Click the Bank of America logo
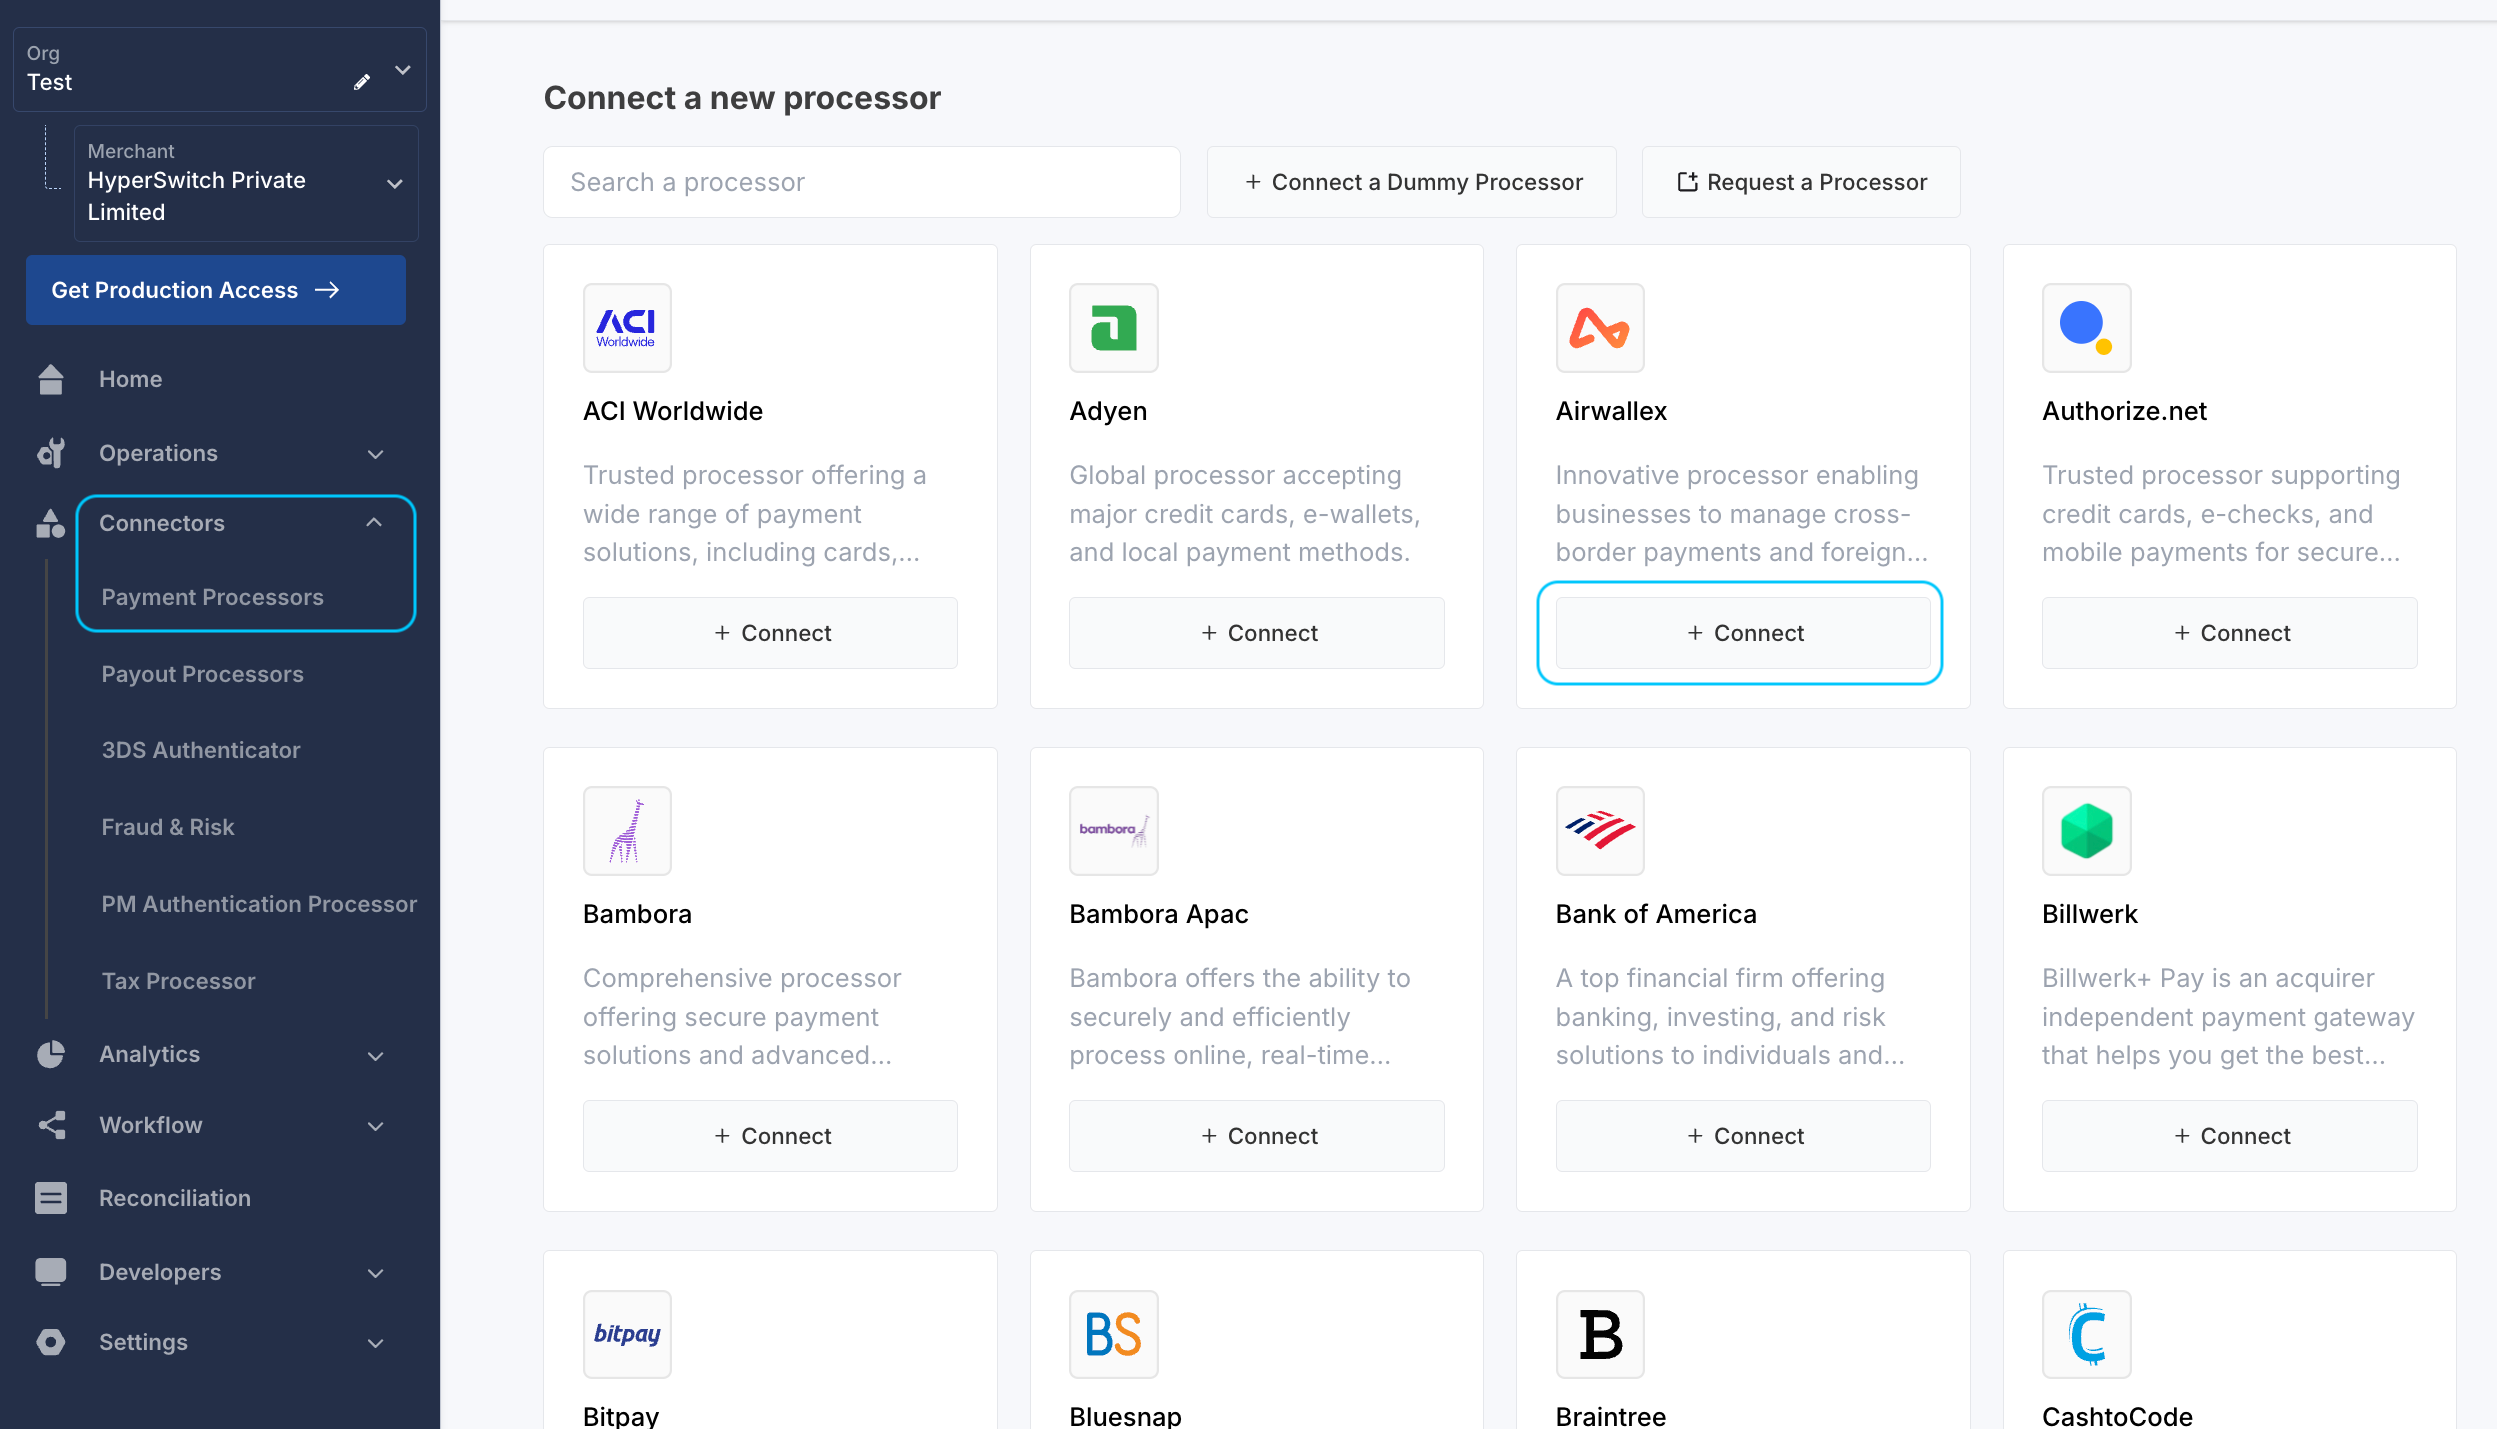Viewport: 2497px width, 1429px height. tap(1599, 831)
